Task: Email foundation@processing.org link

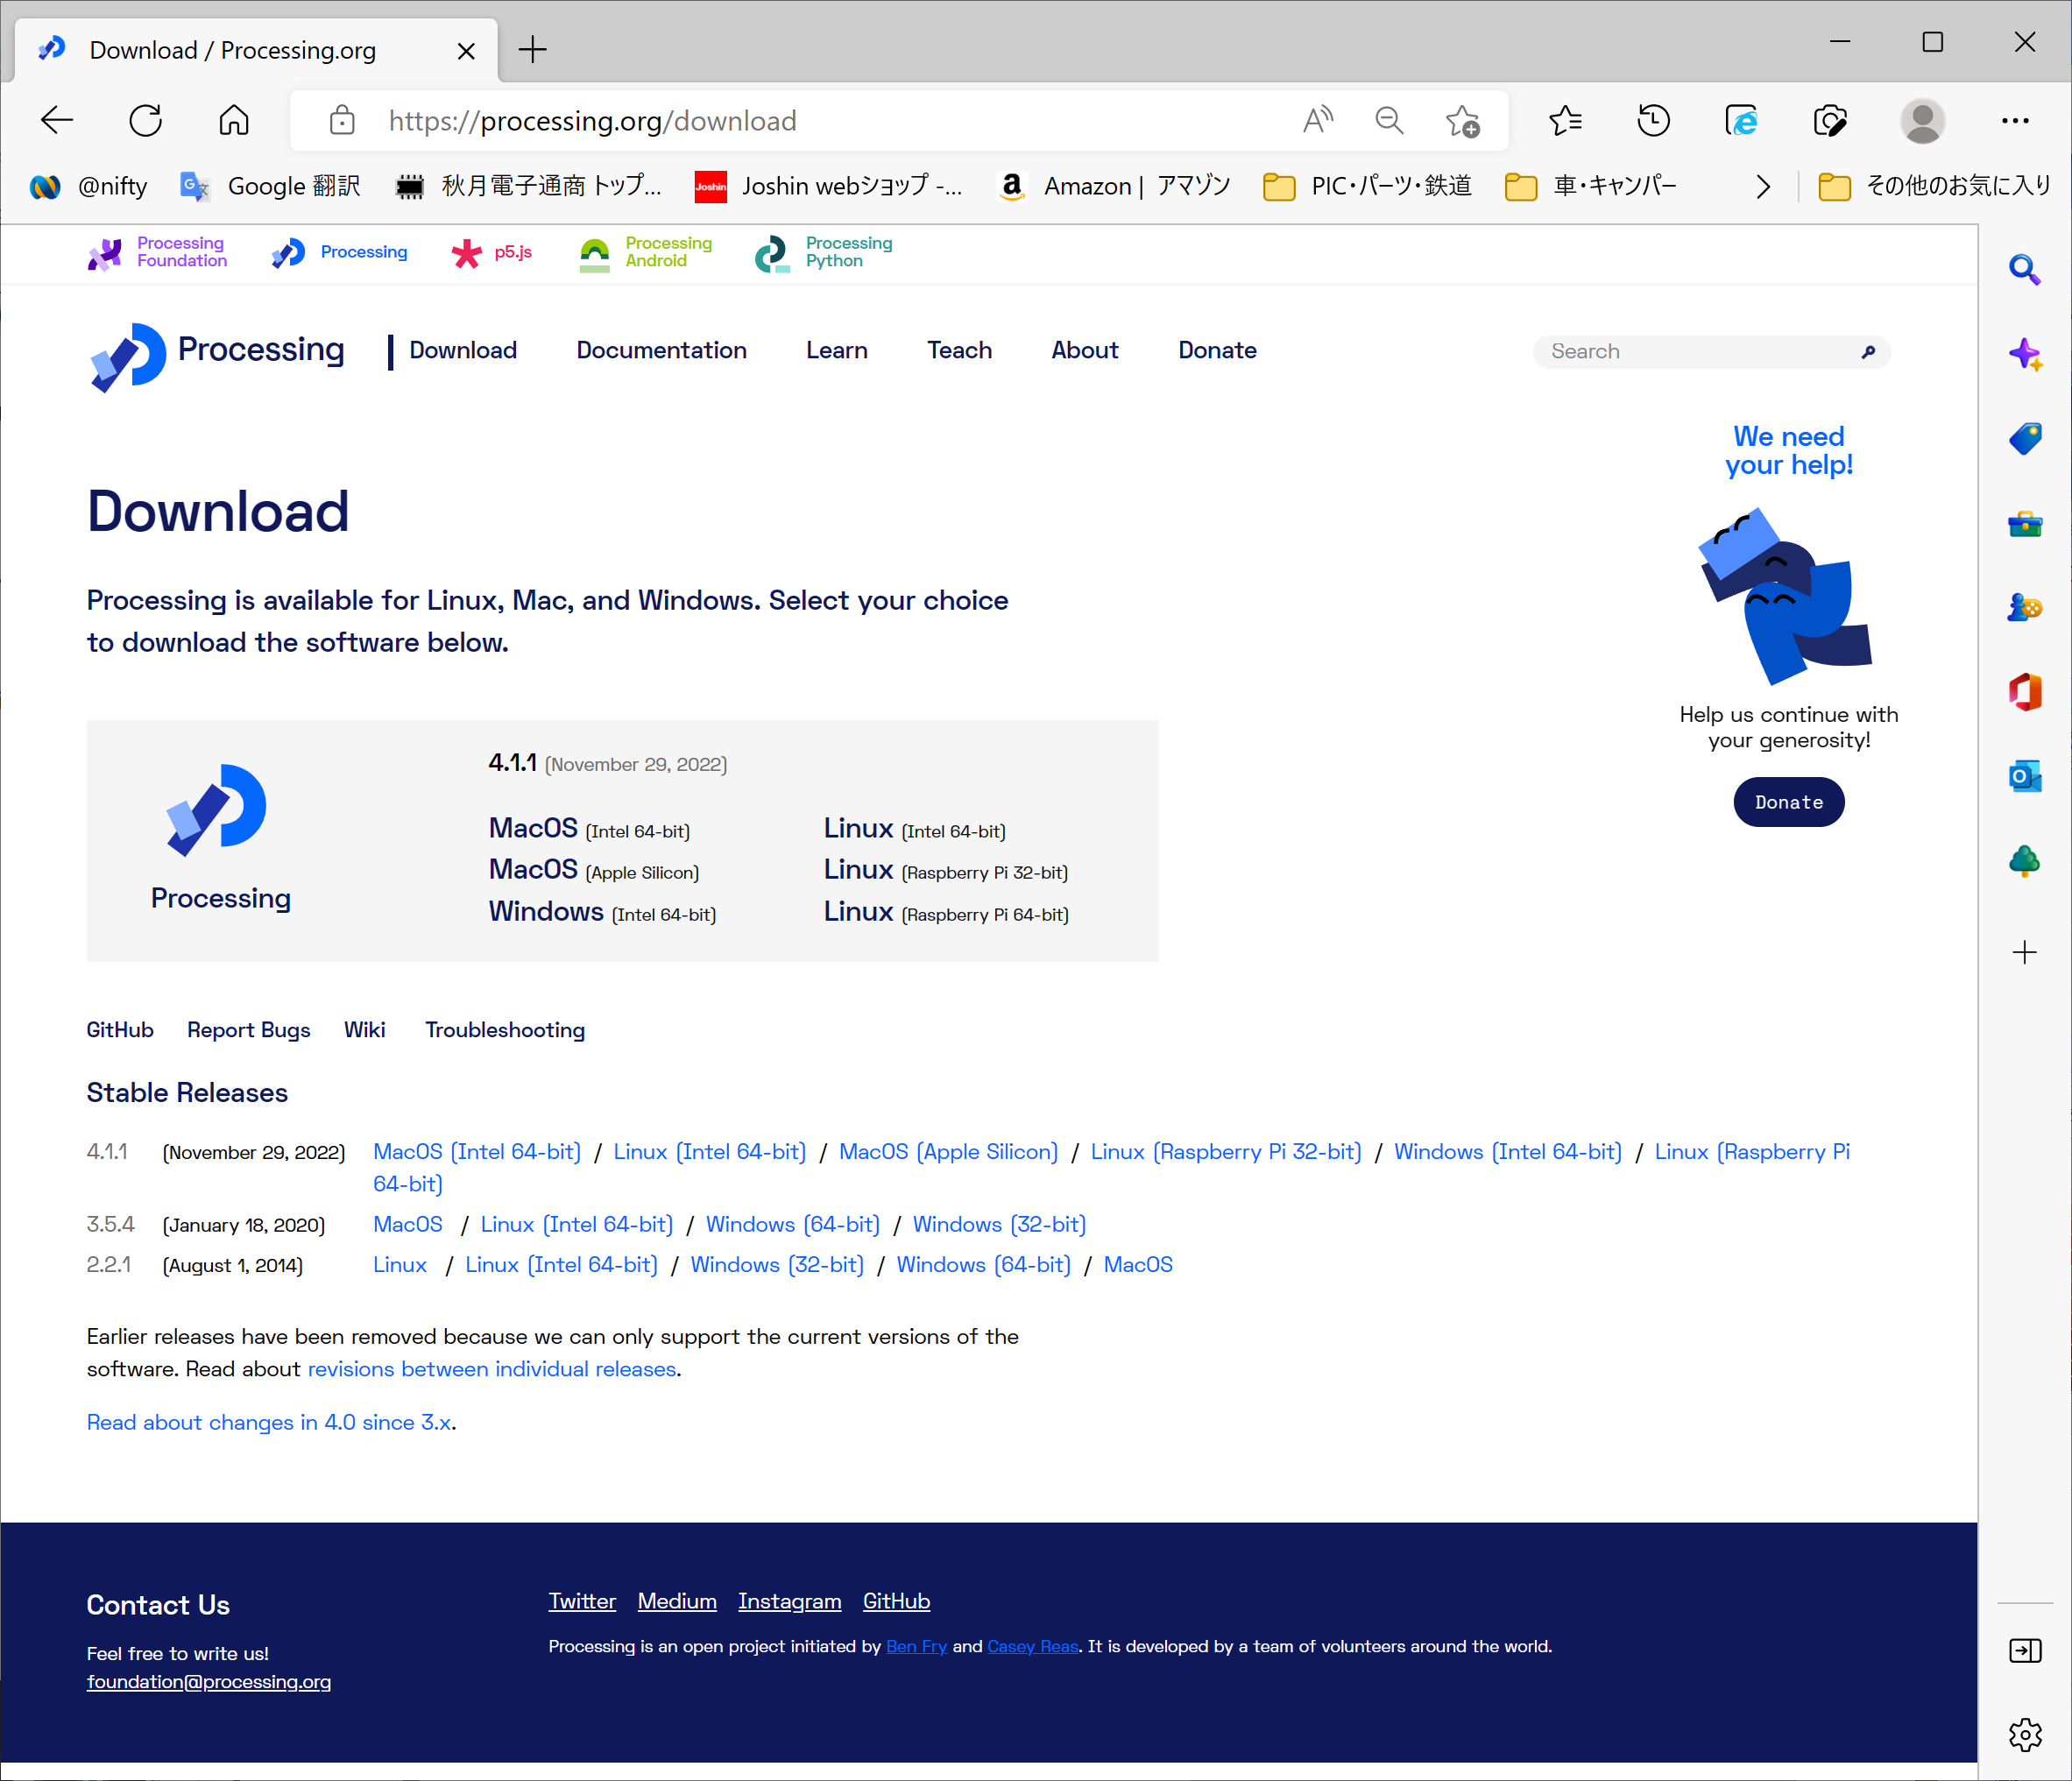Action: (x=209, y=1681)
